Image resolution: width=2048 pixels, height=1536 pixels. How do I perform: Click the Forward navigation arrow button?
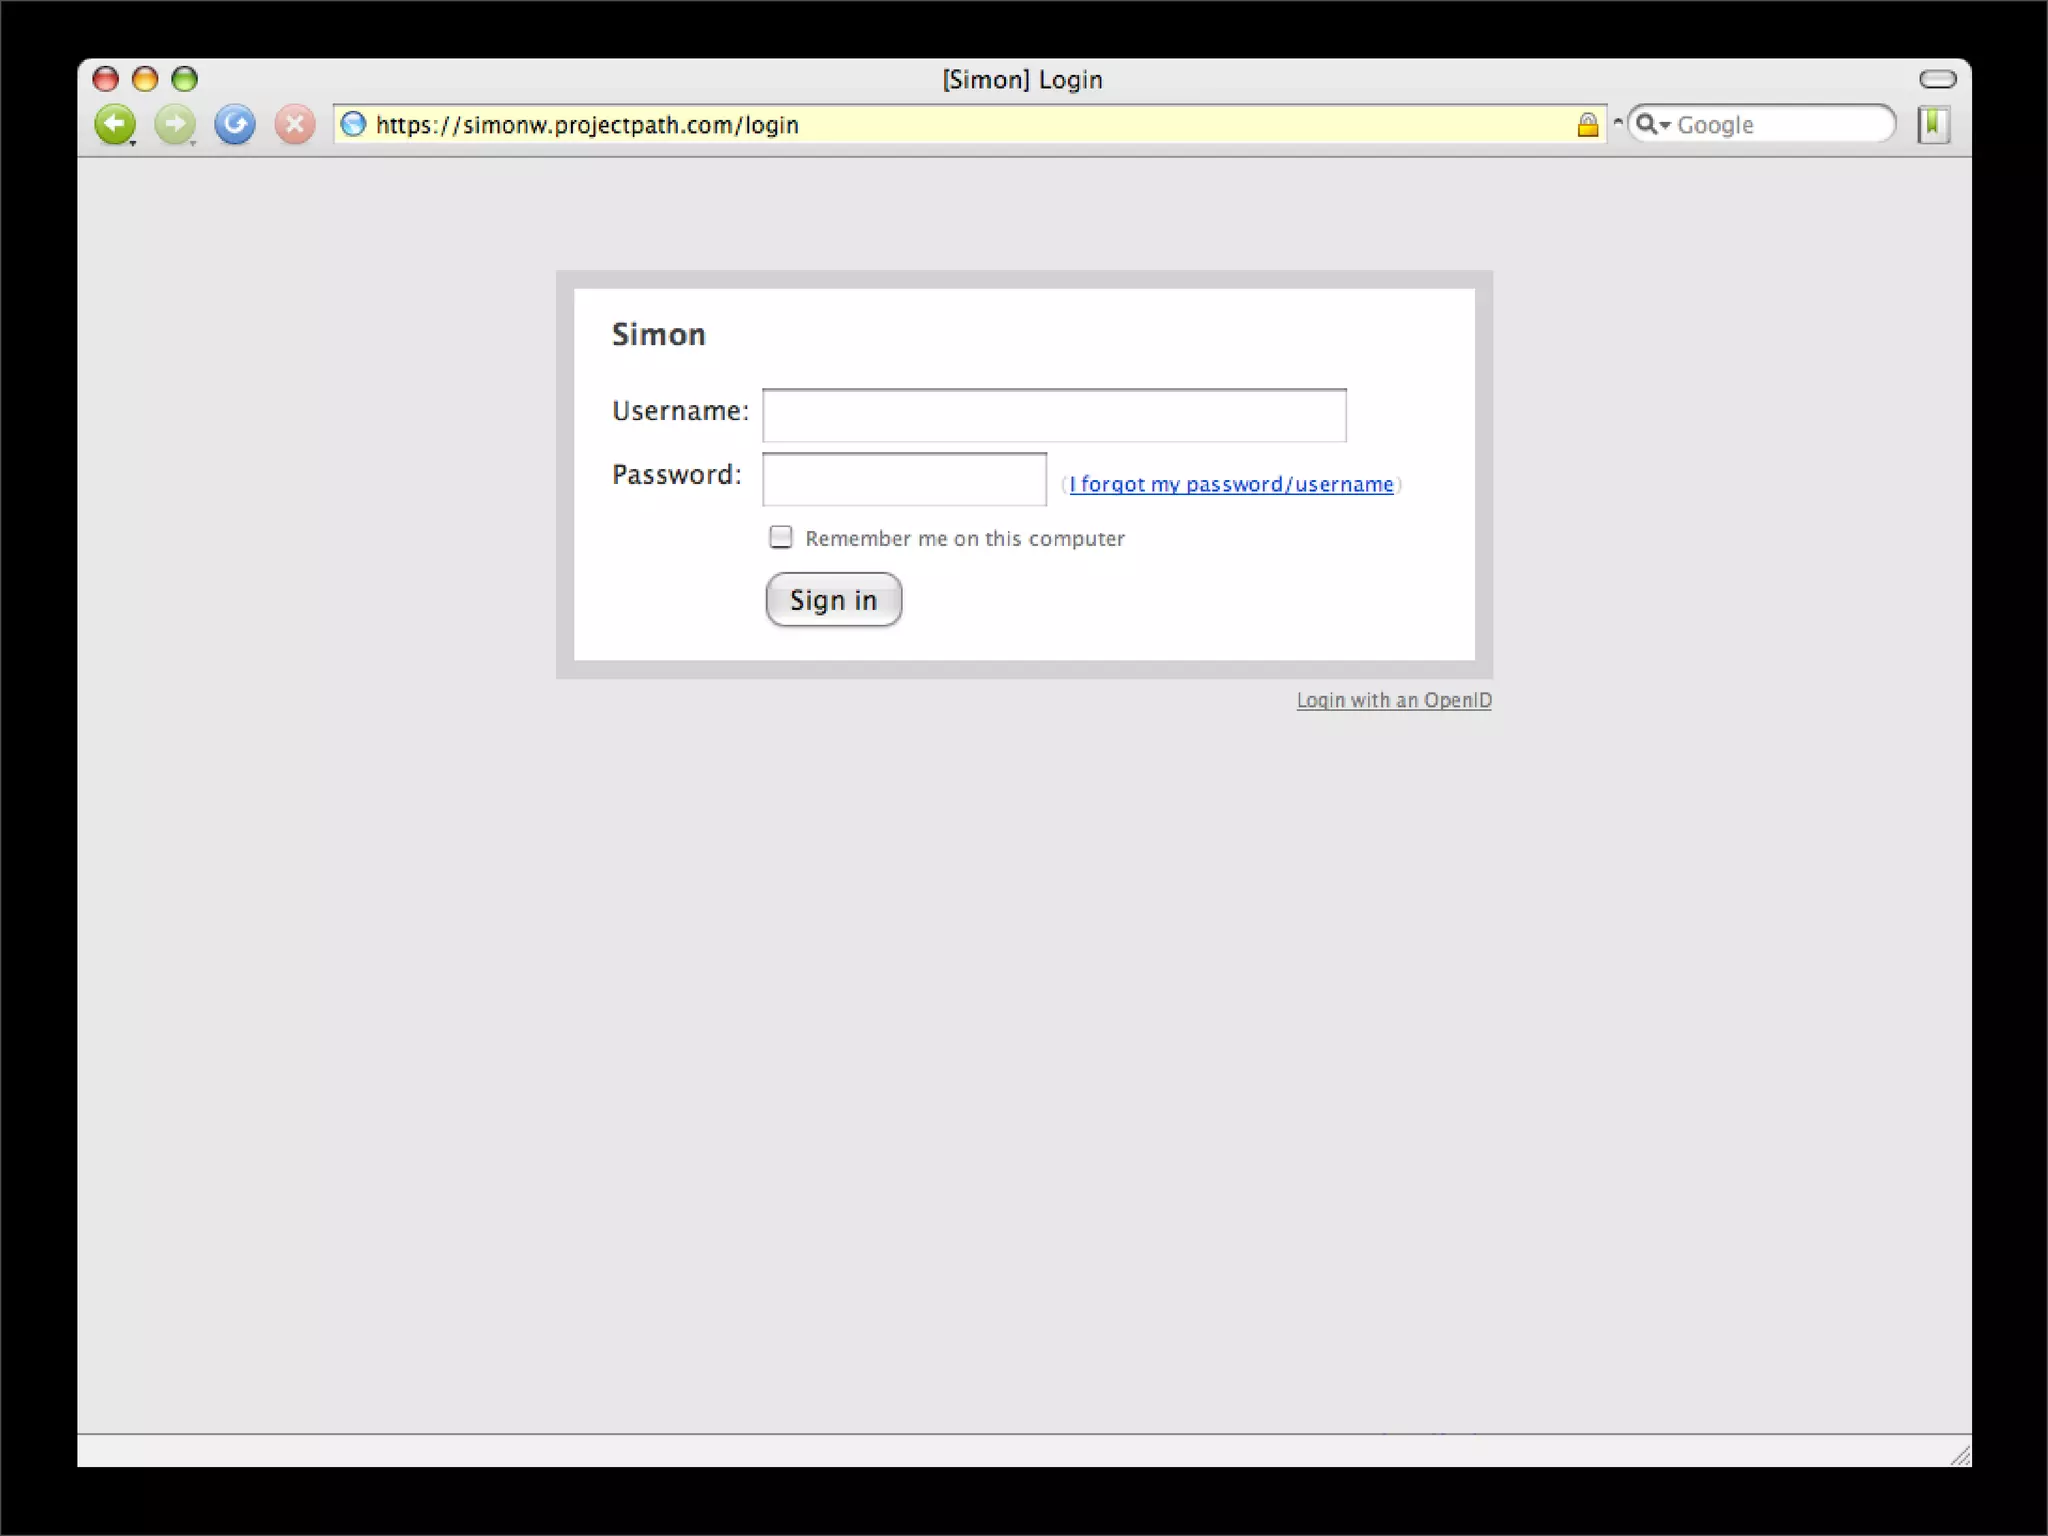tap(174, 125)
